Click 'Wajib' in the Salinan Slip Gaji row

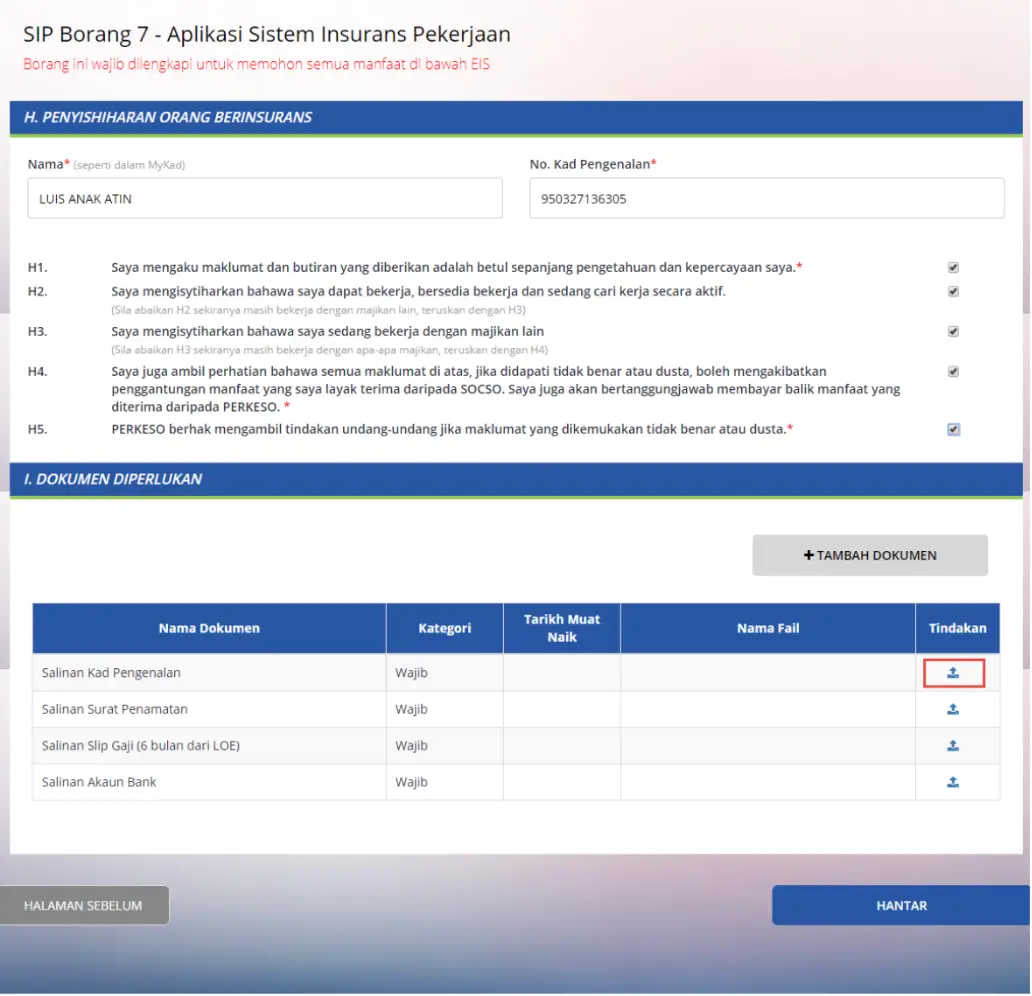tap(411, 745)
